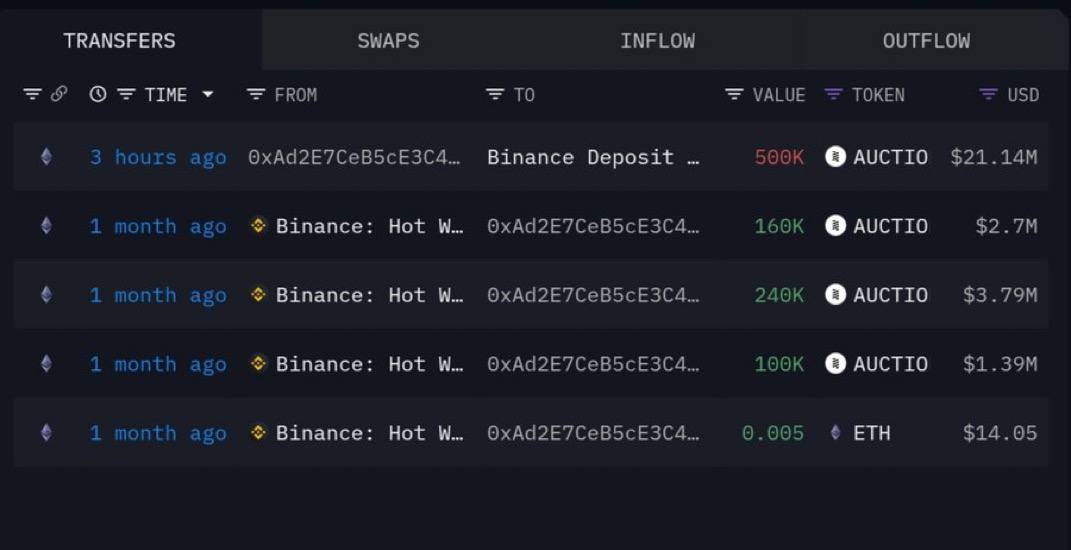Screen dimensions: 1071x550
Task: Open the Binance Deposit address link
Action: coord(593,158)
